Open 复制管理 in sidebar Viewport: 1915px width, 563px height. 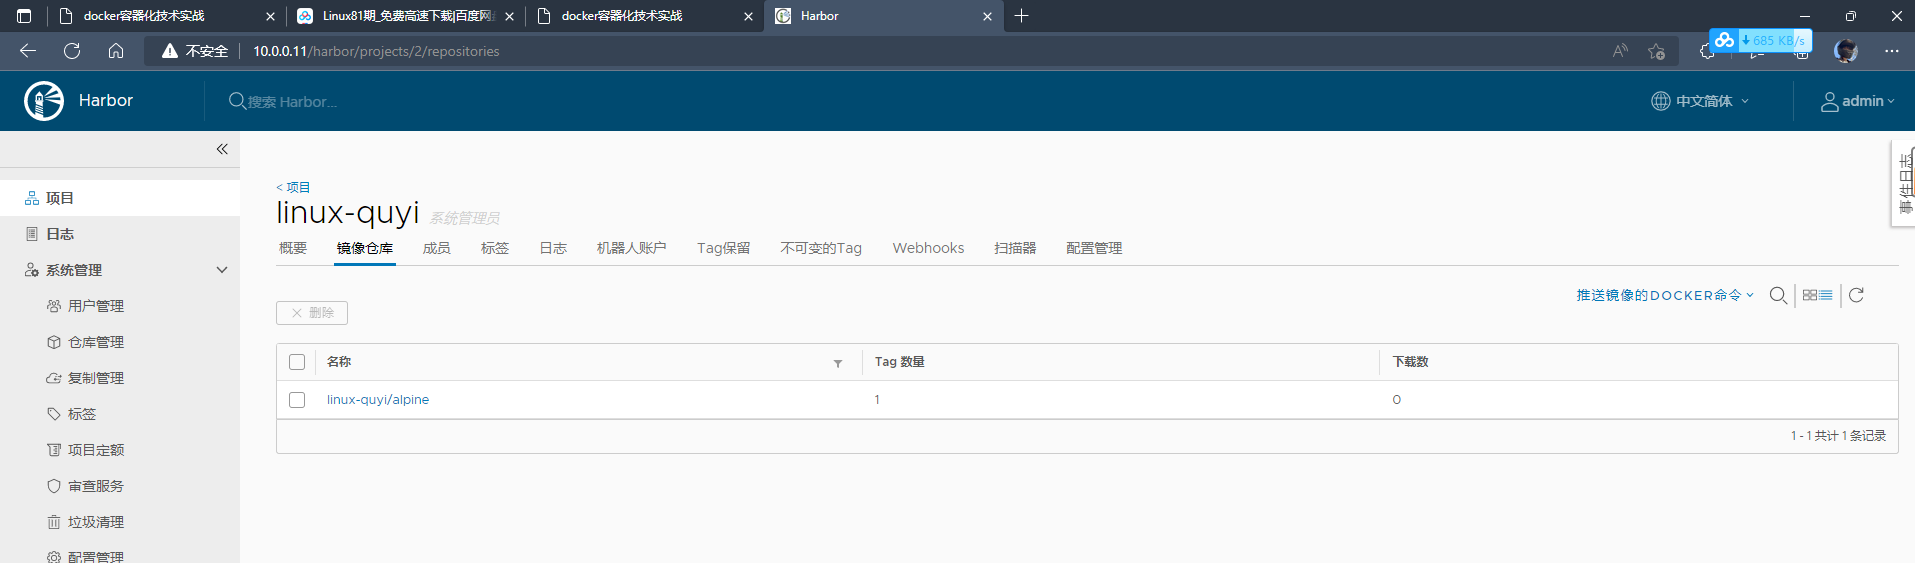coord(96,378)
